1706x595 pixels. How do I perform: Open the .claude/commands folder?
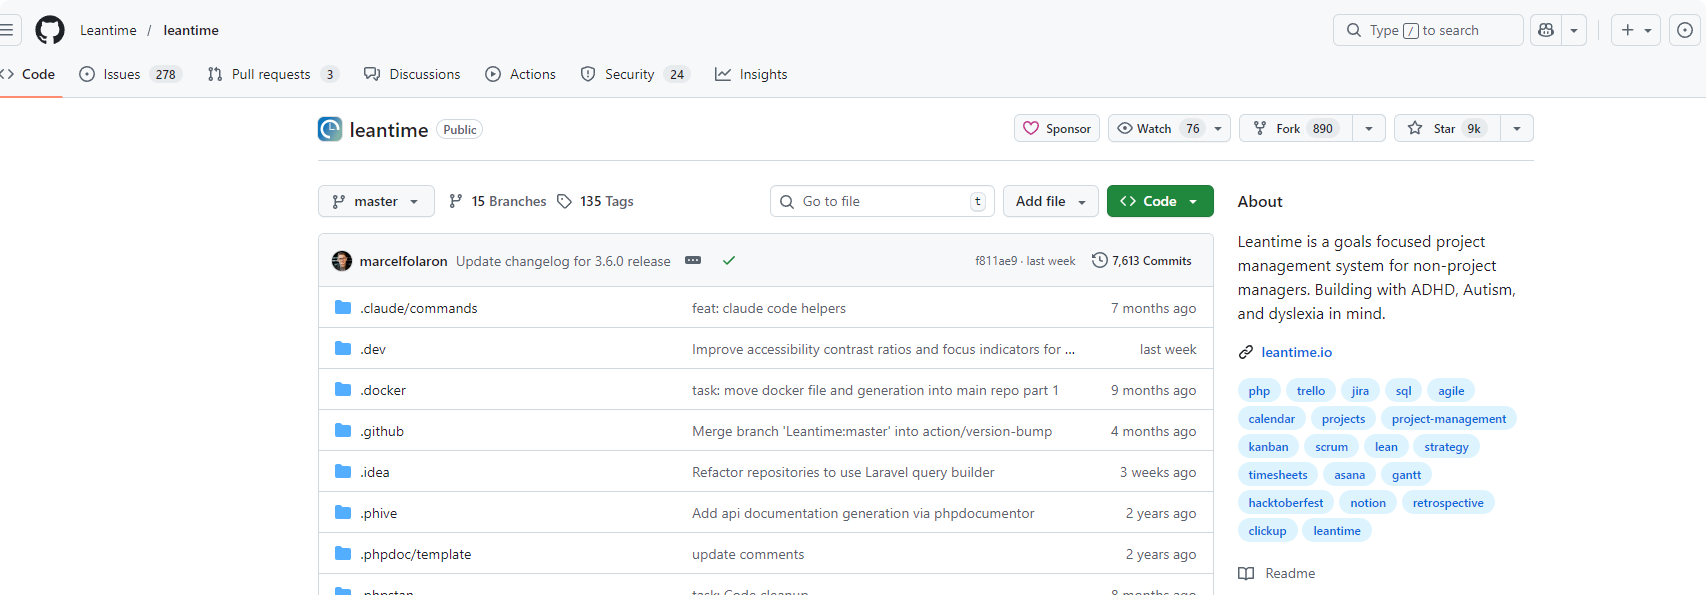coord(419,308)
